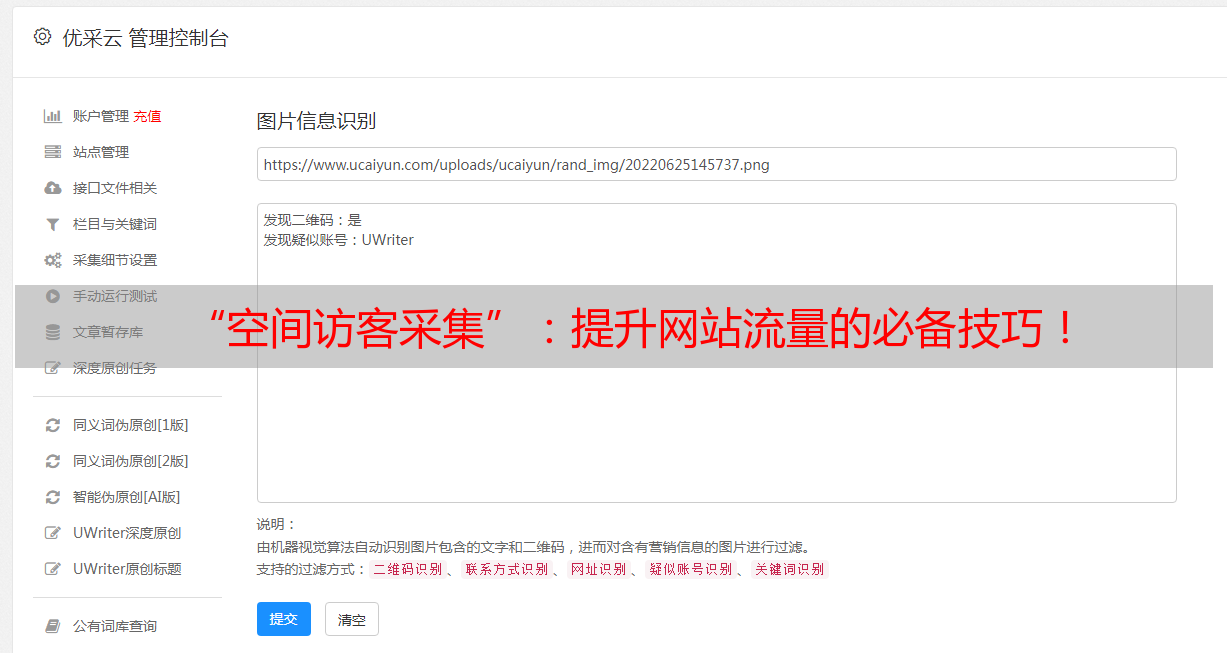Click the refresh icon next to 同义词伪原创[1版]

[53, 425]
